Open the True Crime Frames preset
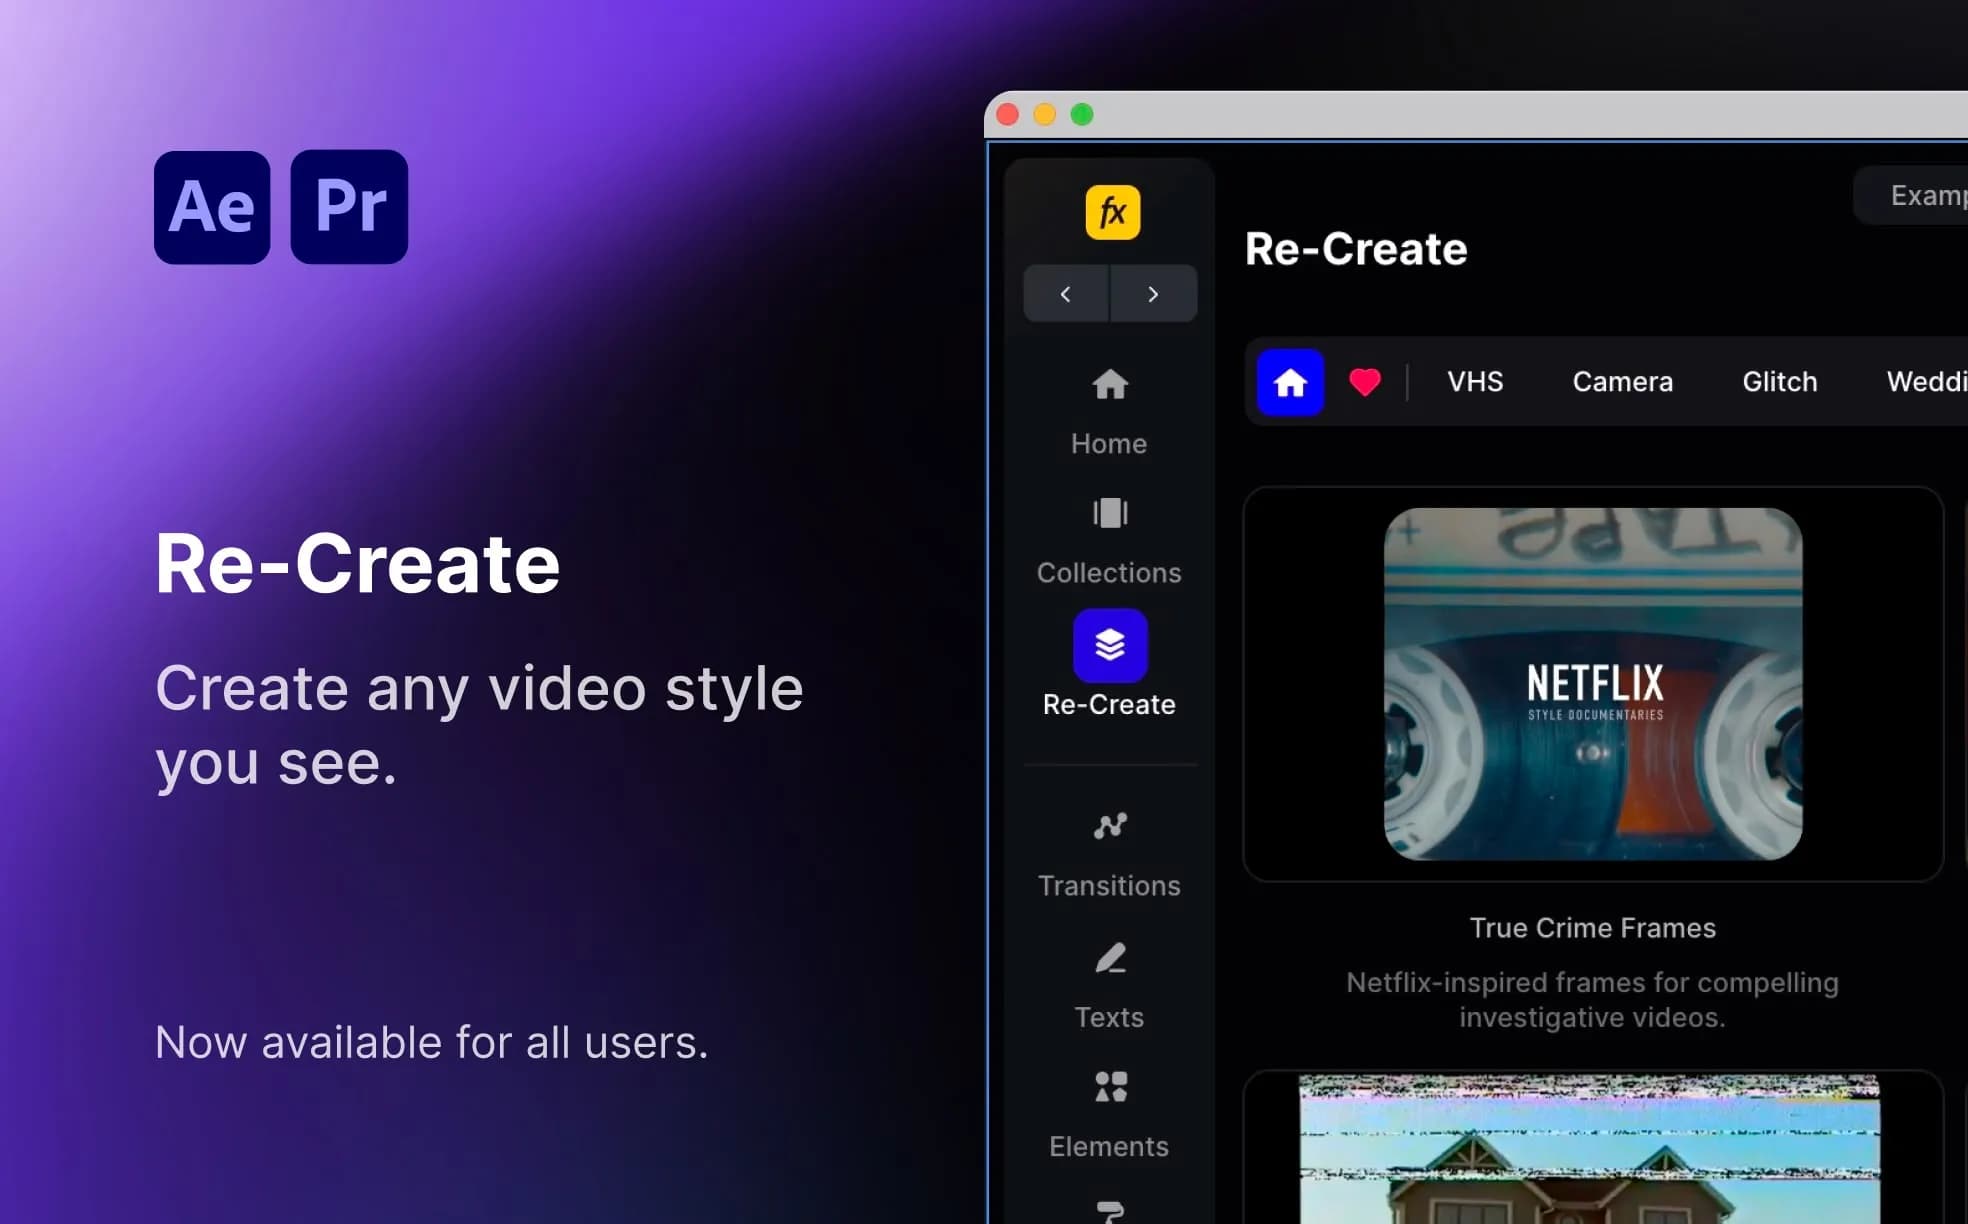 (x=1592, y=928)
